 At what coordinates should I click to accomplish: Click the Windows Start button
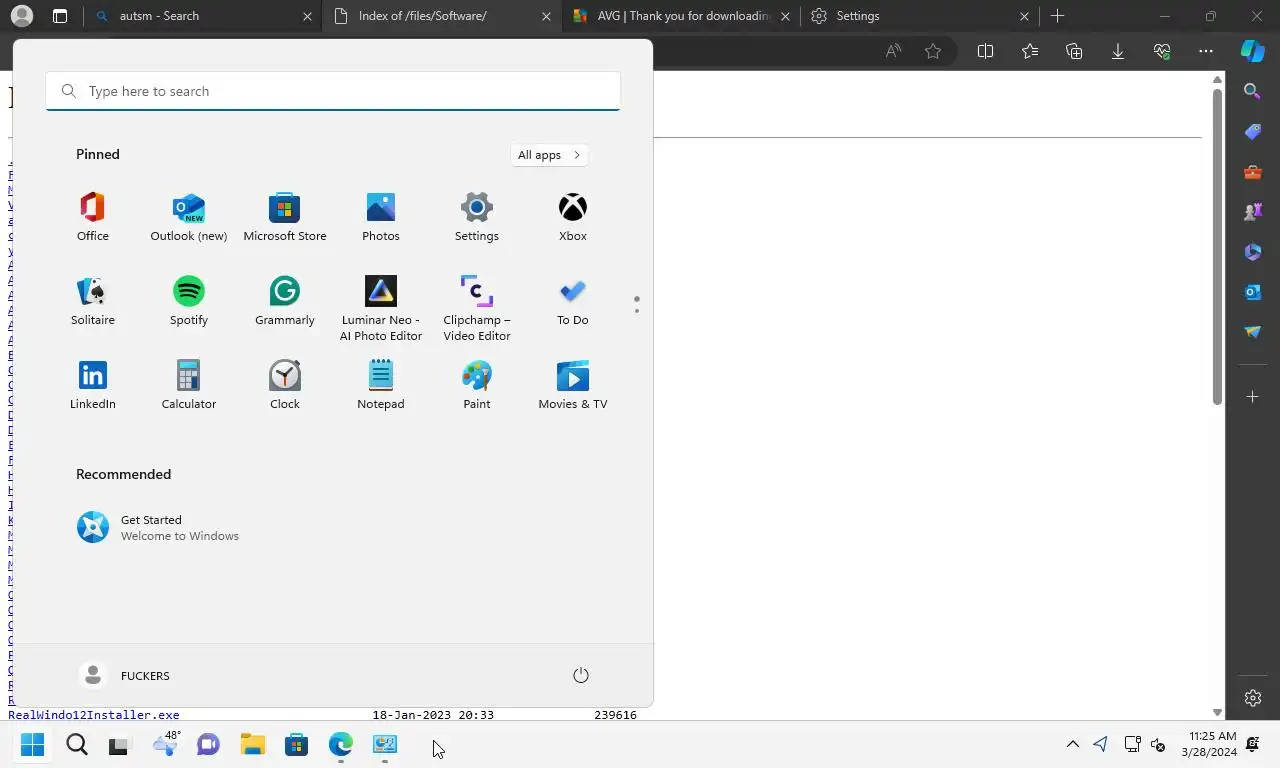tap(33, 745)
